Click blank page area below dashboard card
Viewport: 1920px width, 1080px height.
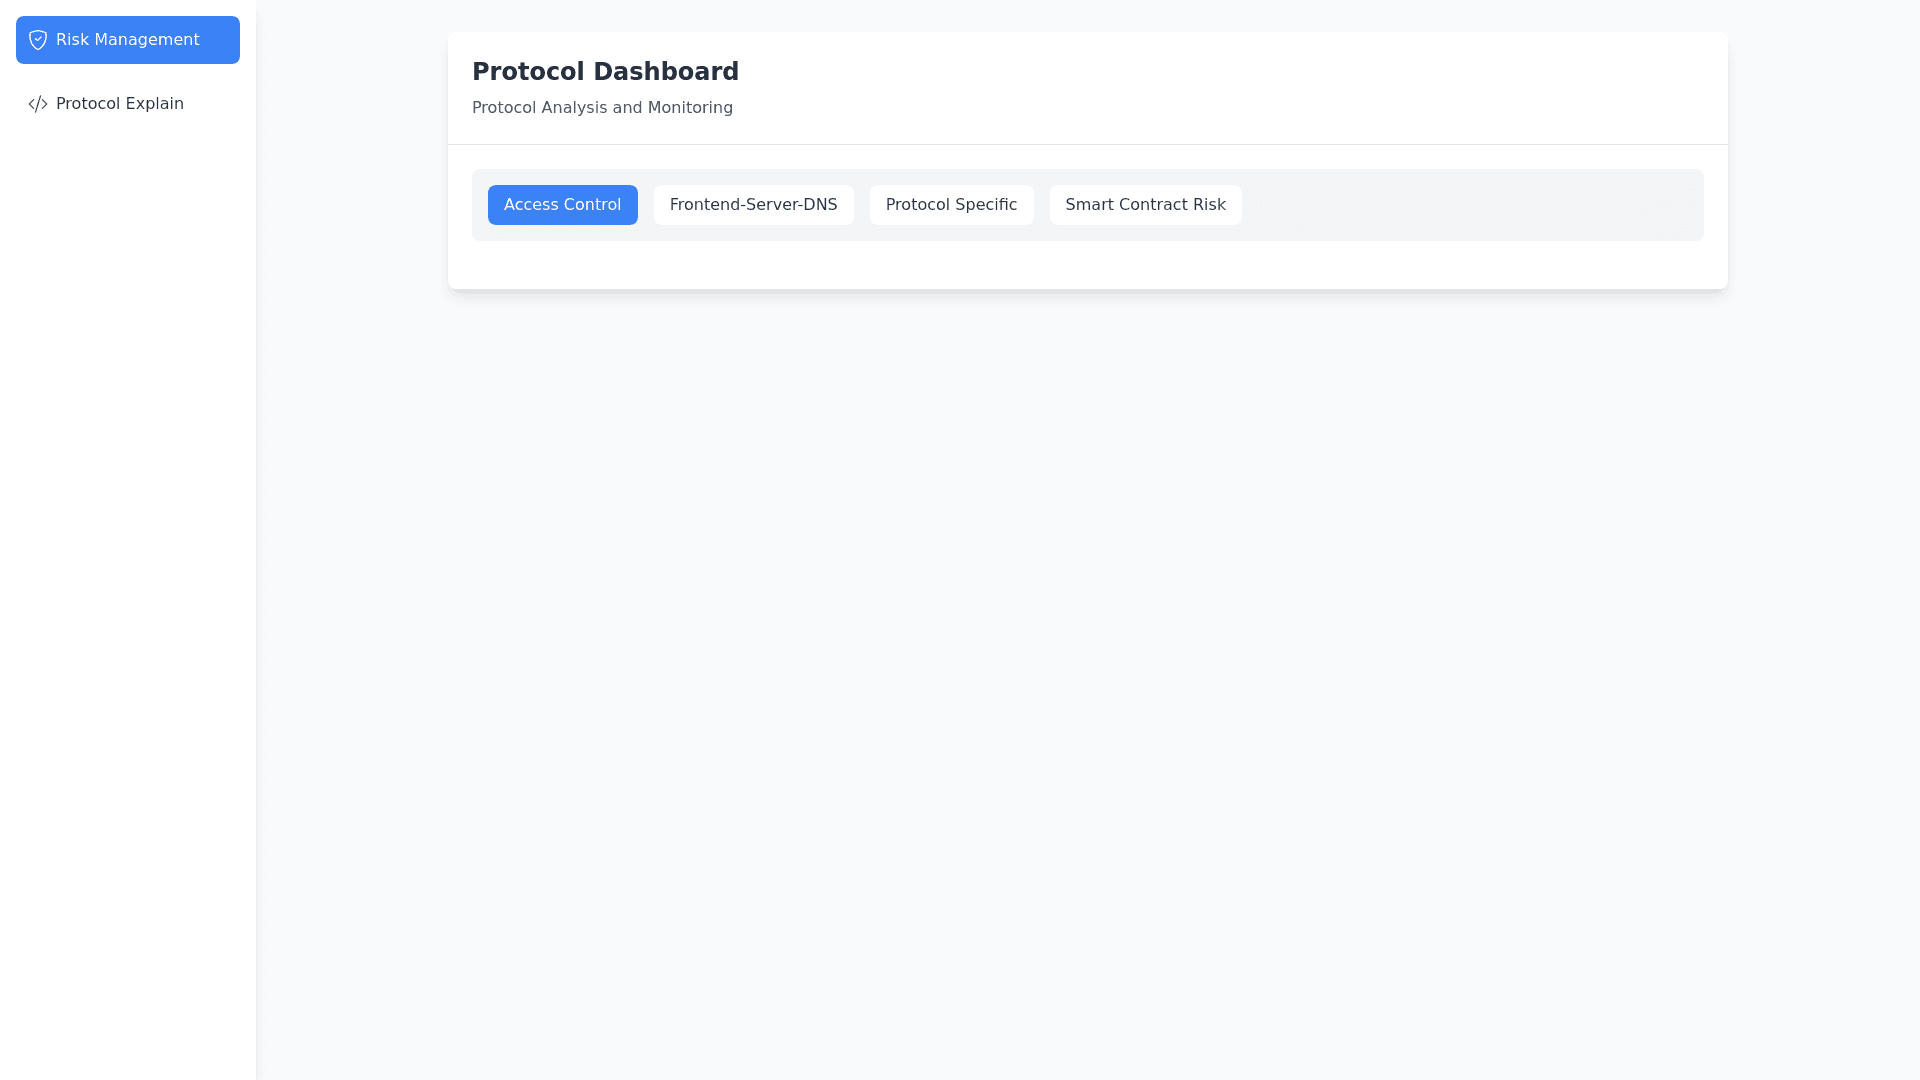(x=1087, y=650)
